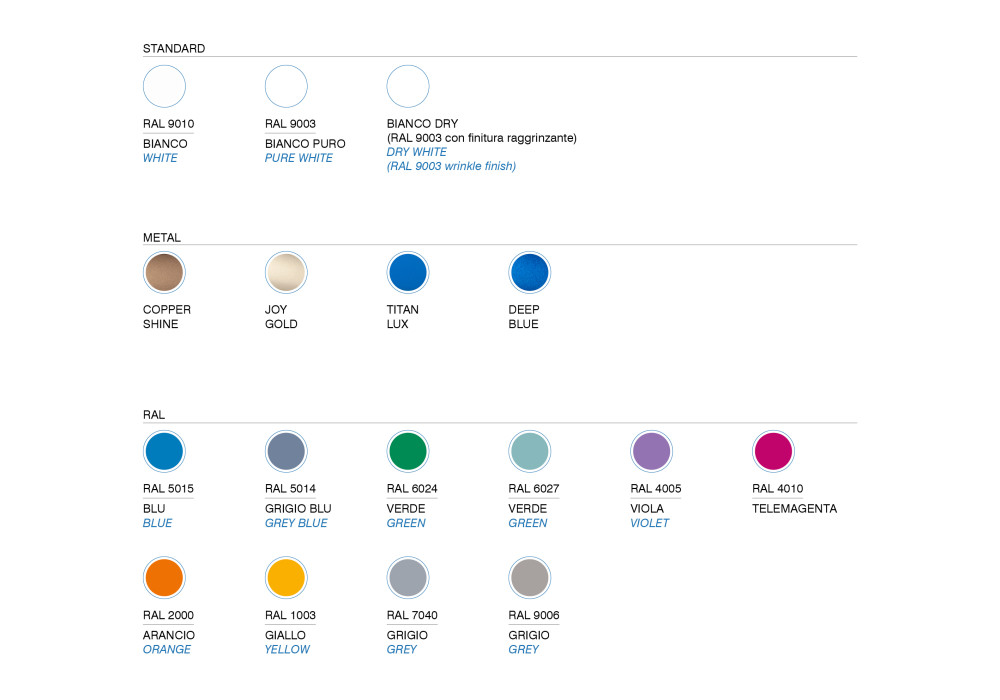Pick the RAL 6024 Verde green swatch

(408, 451)
